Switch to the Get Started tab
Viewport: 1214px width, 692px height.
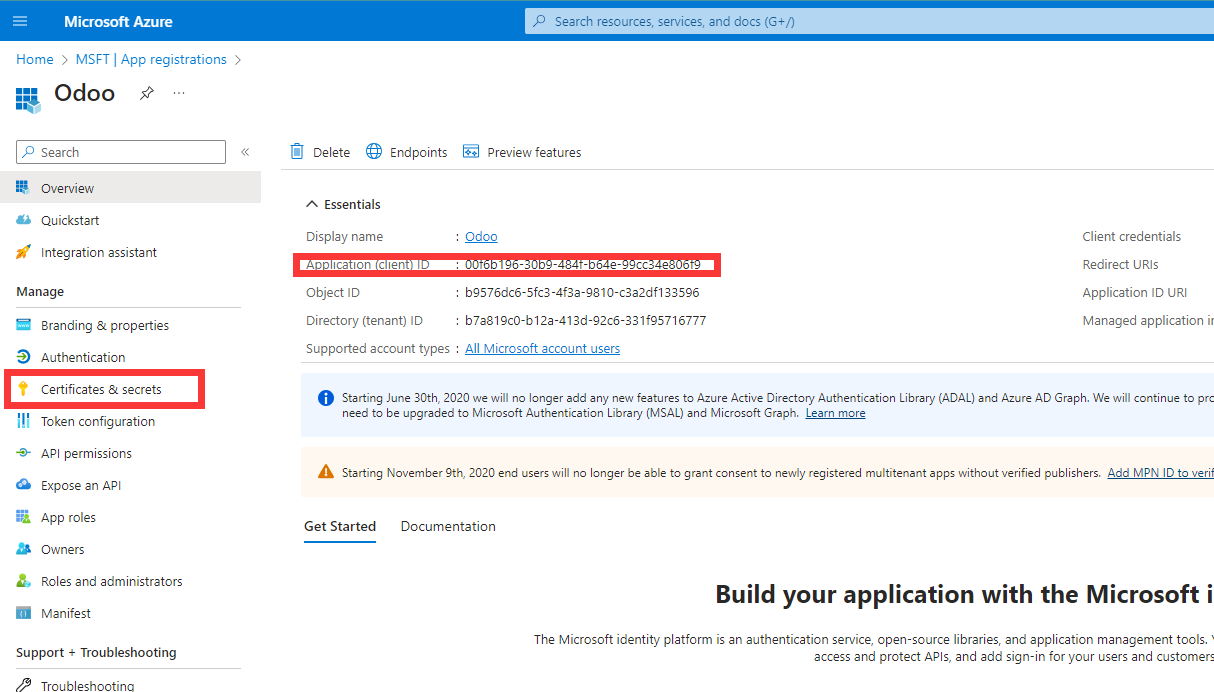coord(340,526)
